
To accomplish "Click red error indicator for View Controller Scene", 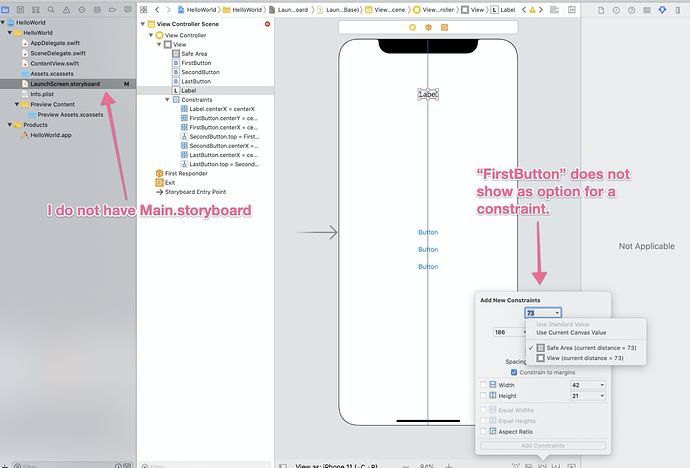I will coord(267,24).
